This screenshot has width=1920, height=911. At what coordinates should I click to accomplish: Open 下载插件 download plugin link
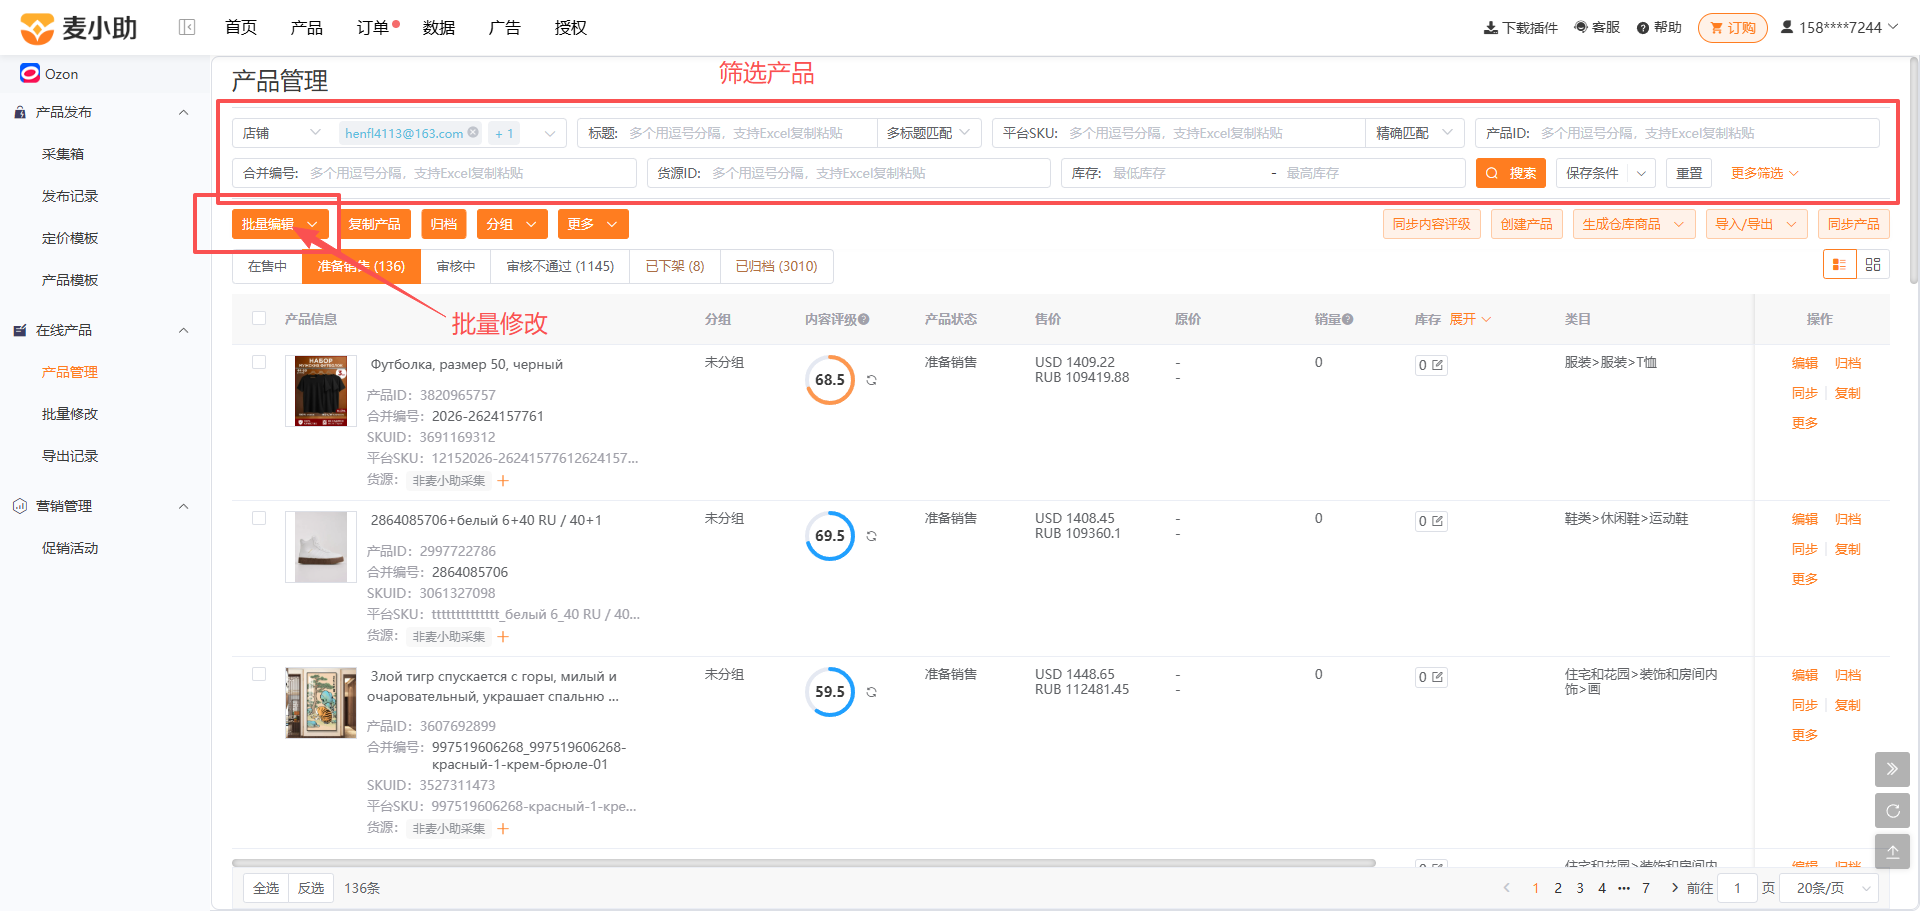(x=1520, y=28)
